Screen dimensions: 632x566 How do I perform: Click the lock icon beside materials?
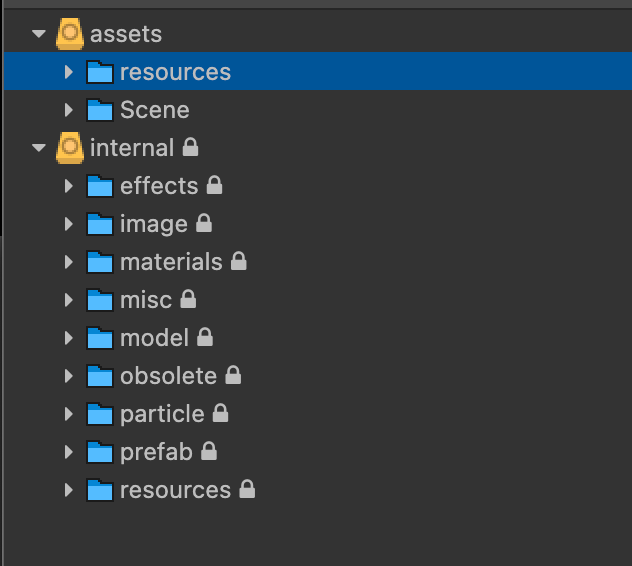238,262
